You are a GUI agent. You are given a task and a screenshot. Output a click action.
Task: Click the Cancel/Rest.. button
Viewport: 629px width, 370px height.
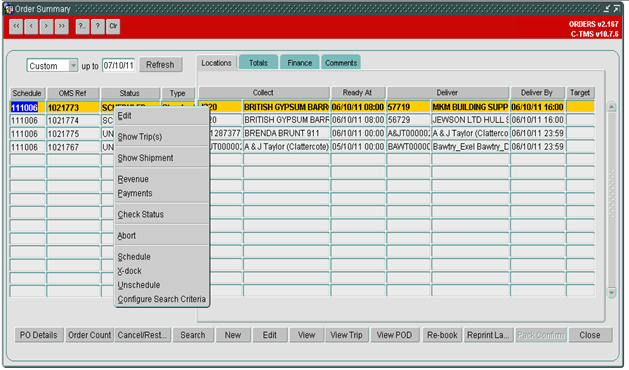143,335
